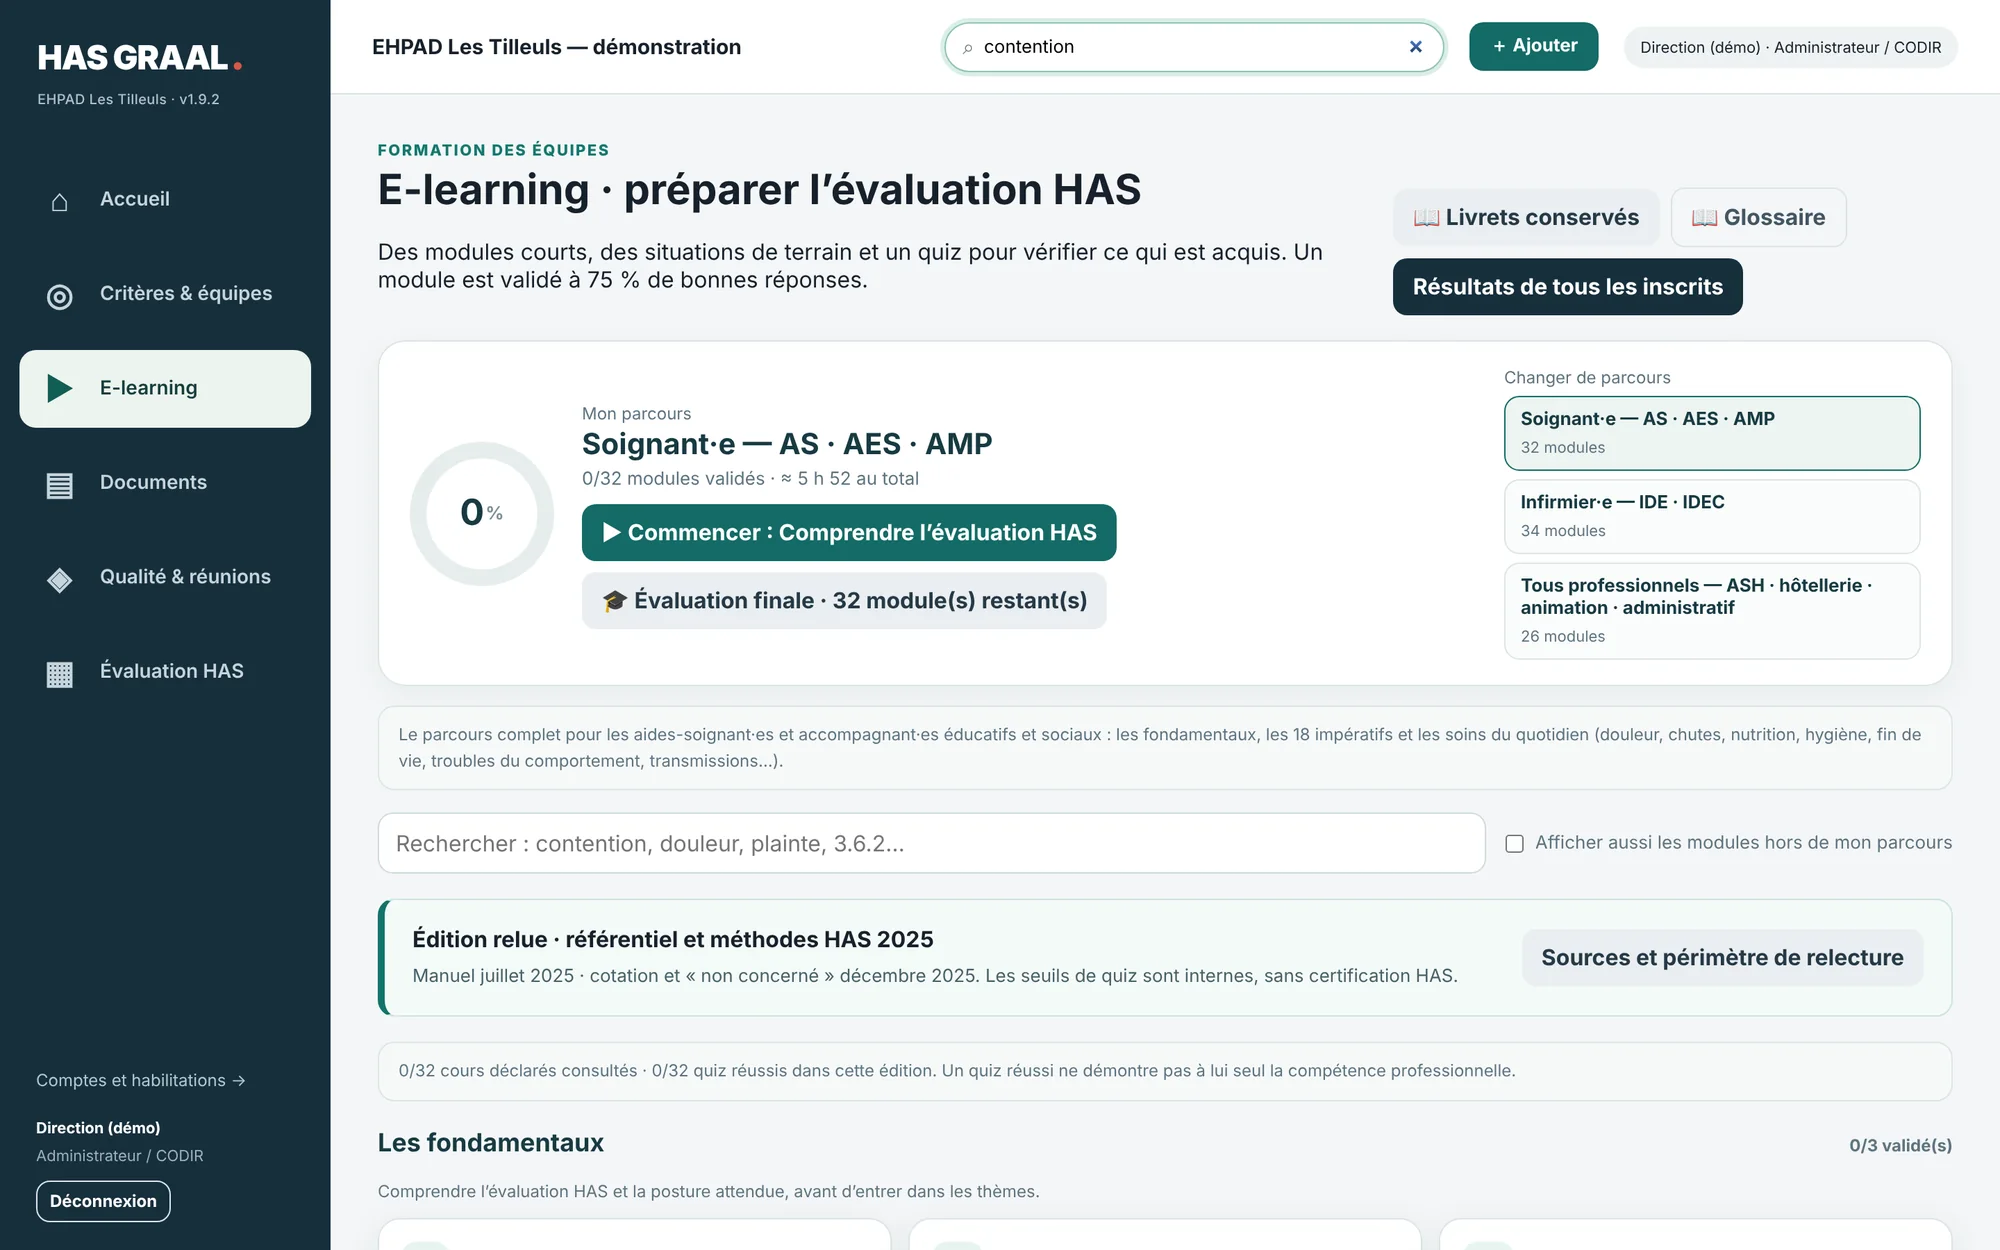
Task: Click the 0% progress ring
Action: coord(482,513)
